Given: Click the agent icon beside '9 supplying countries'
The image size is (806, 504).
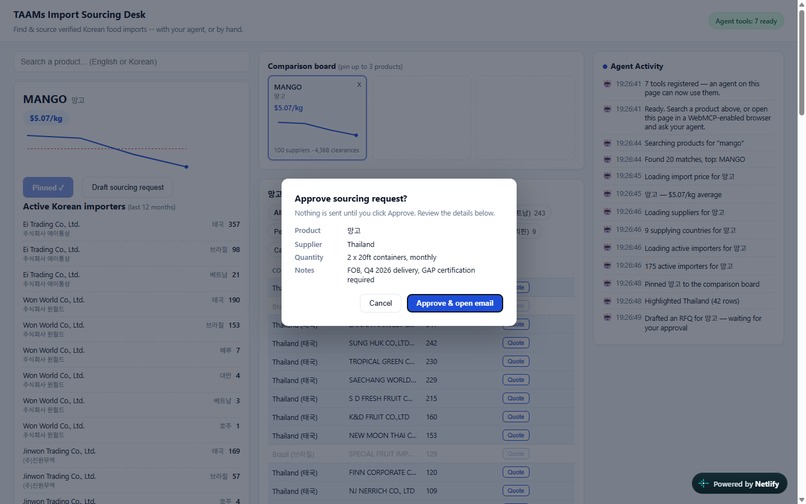Looking at the screenshot, I should [607, 230].
